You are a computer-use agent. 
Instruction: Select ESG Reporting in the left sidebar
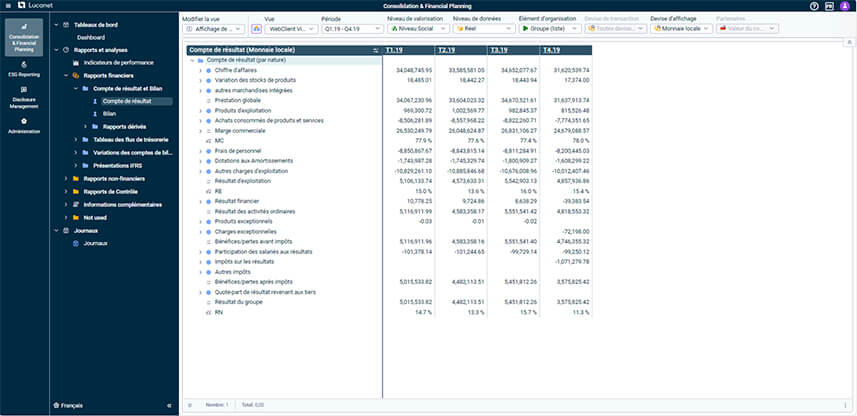point(24,69)
